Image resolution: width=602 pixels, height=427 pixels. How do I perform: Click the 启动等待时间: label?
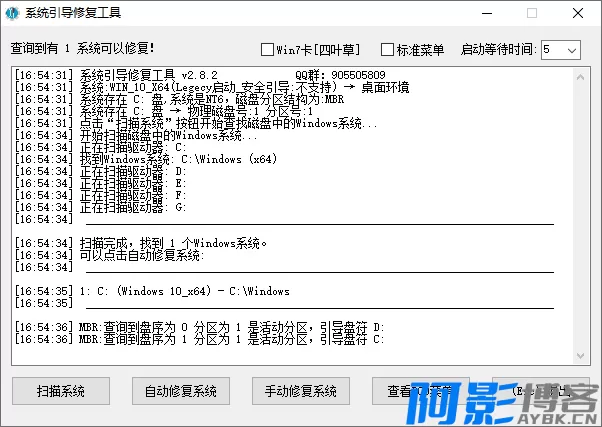498,50
